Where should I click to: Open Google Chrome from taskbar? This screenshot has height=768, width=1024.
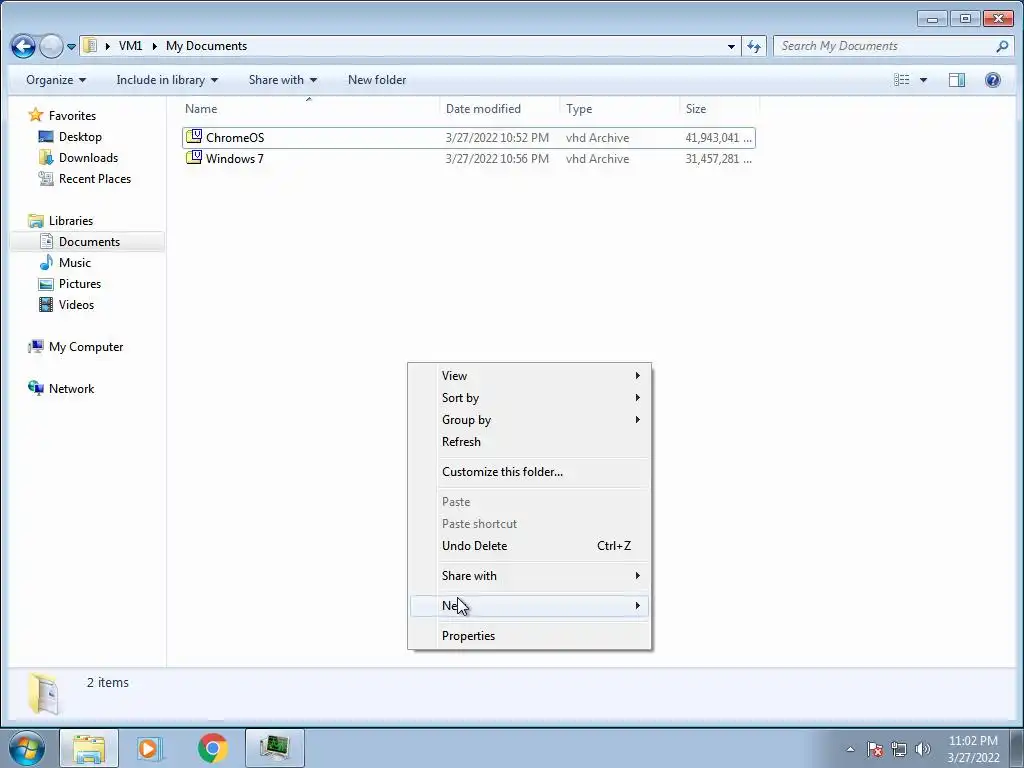coord(212,748)
